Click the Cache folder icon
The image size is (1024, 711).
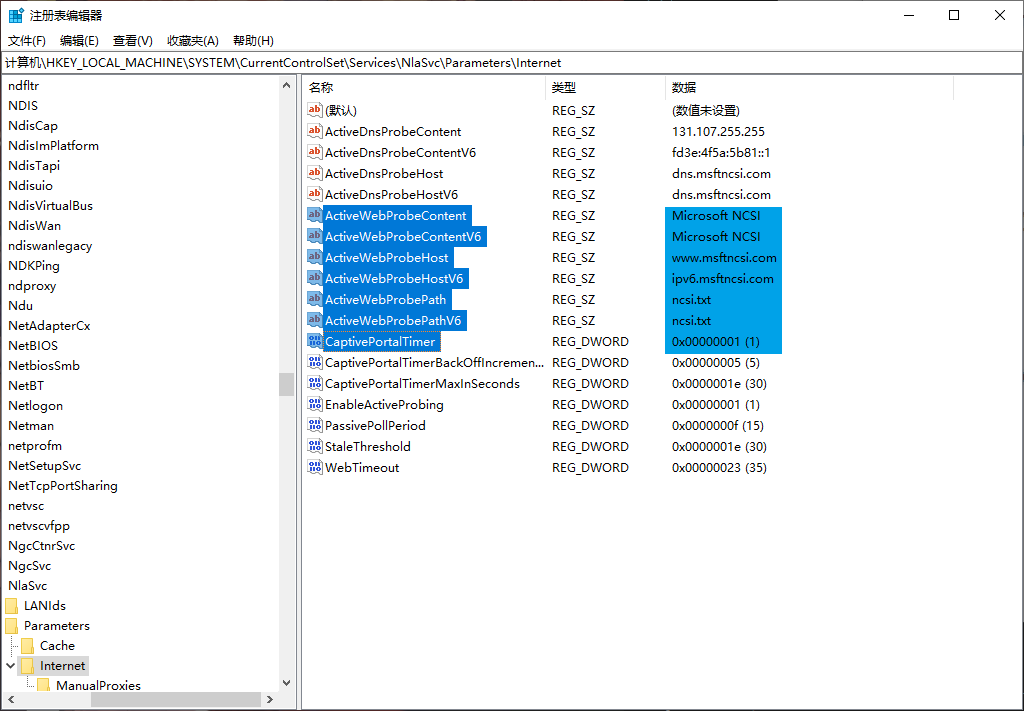click(27, 646)
